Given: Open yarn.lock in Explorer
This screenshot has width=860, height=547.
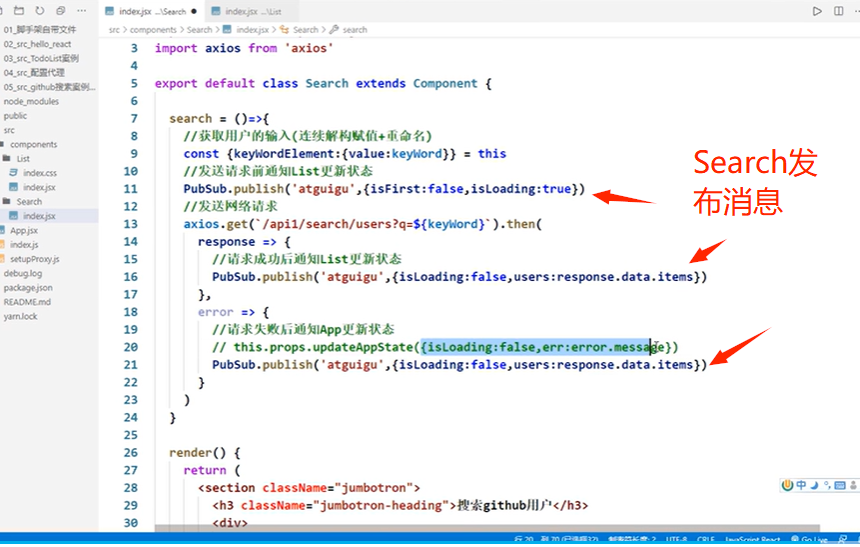Looking at the screenshot, I should (20, 316).
